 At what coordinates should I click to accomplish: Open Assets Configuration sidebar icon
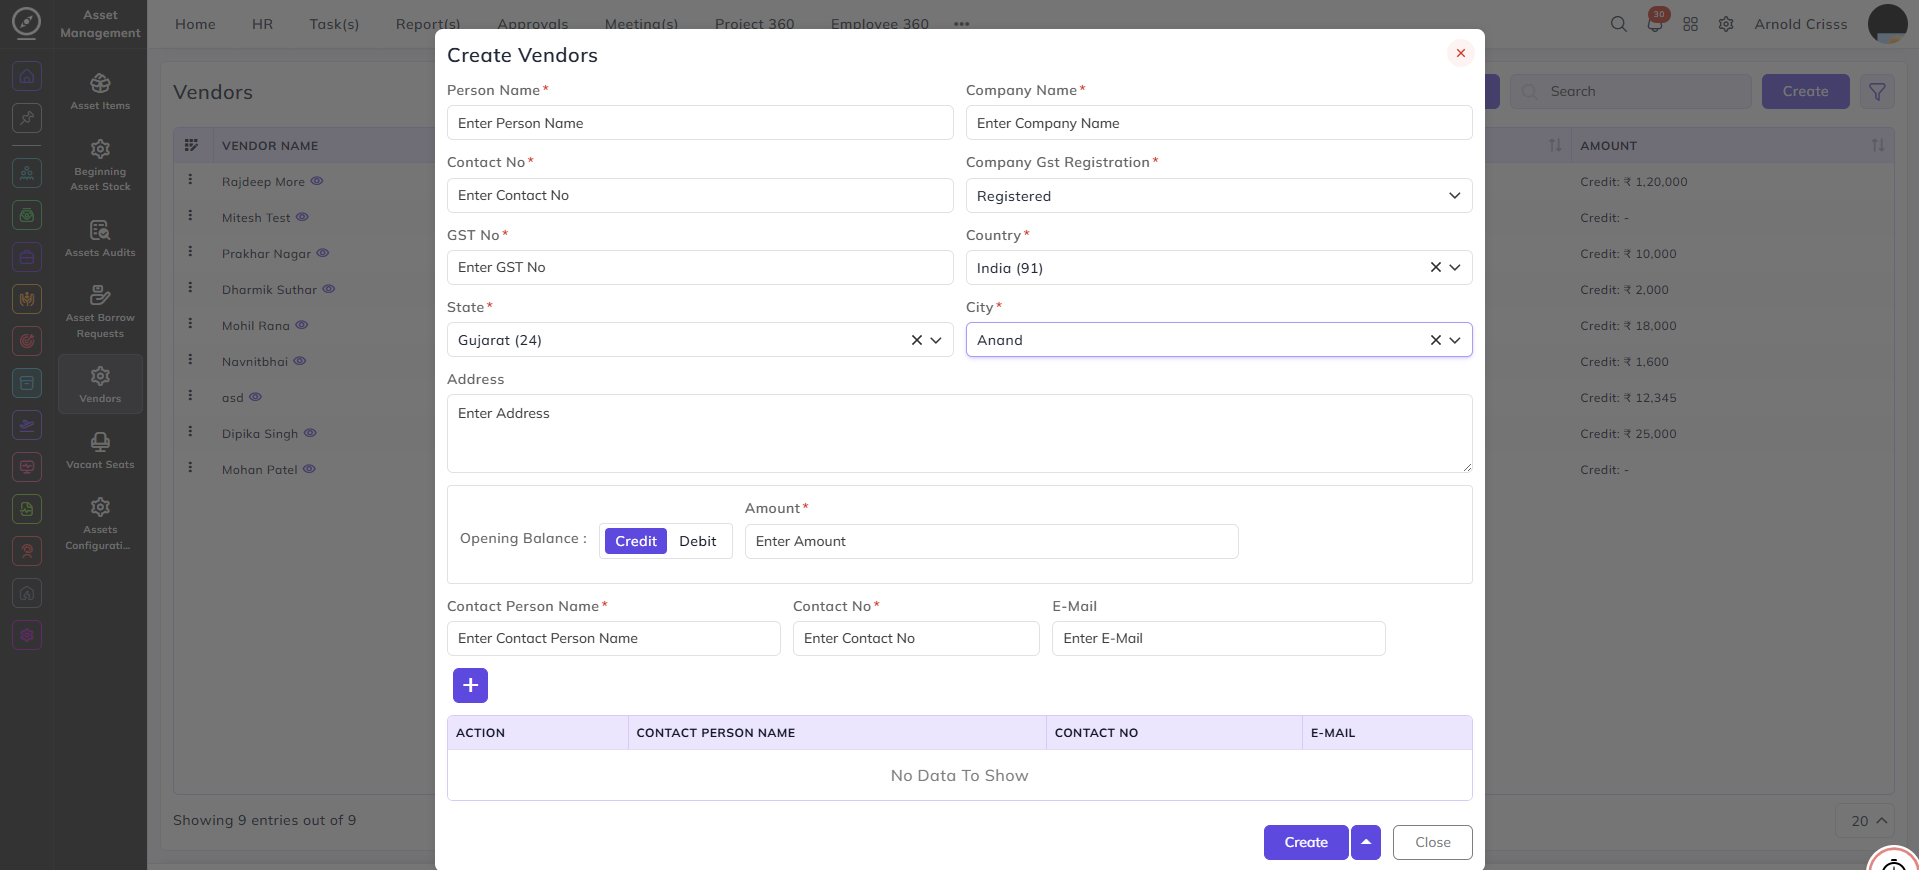100,523
